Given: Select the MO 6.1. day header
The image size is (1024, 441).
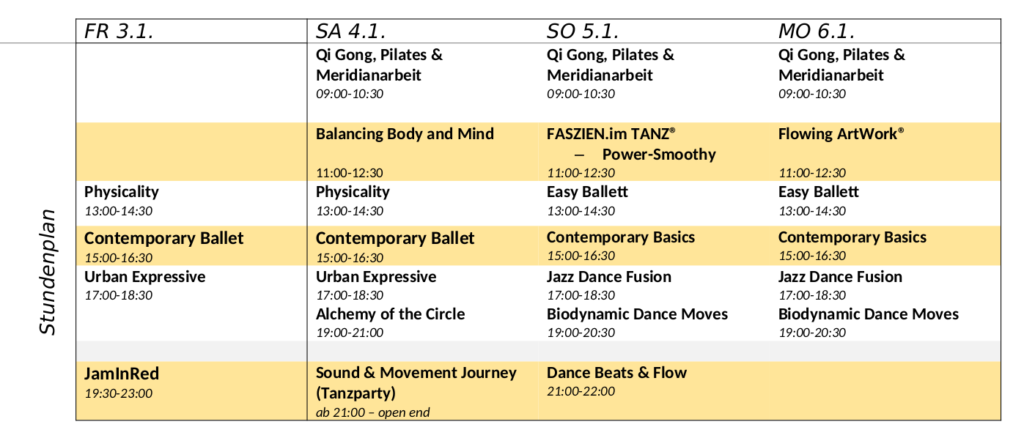Looking at the screenshot, I should click(x=817, y=31).
